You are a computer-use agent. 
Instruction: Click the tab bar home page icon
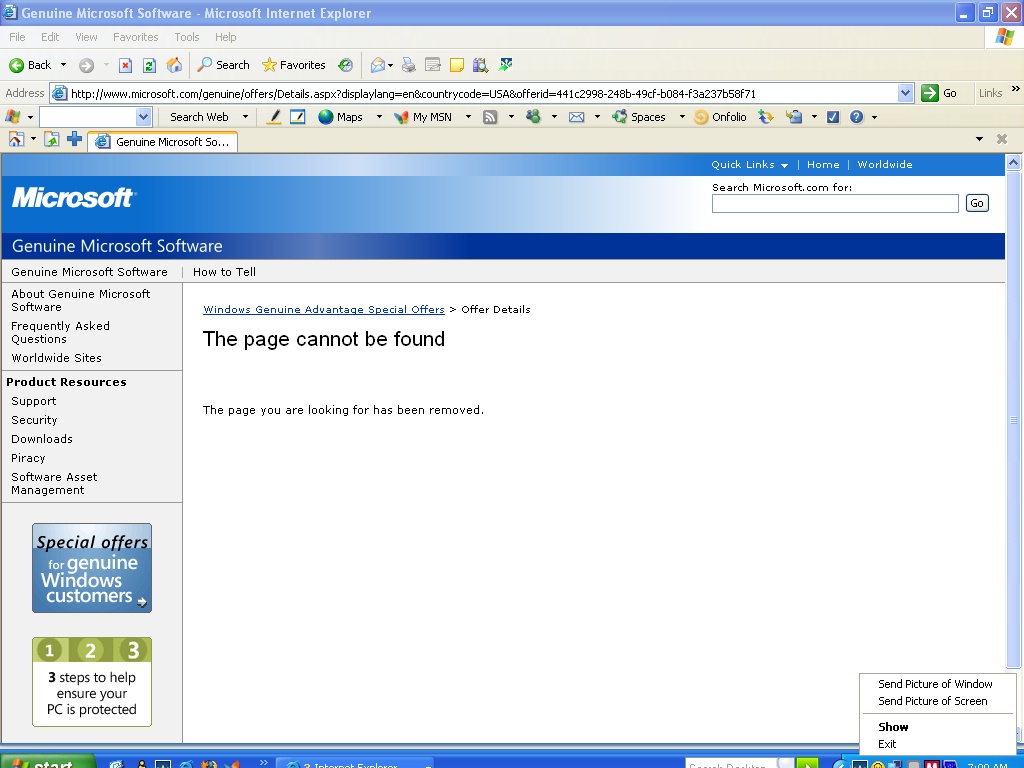(x=16, y=139)
